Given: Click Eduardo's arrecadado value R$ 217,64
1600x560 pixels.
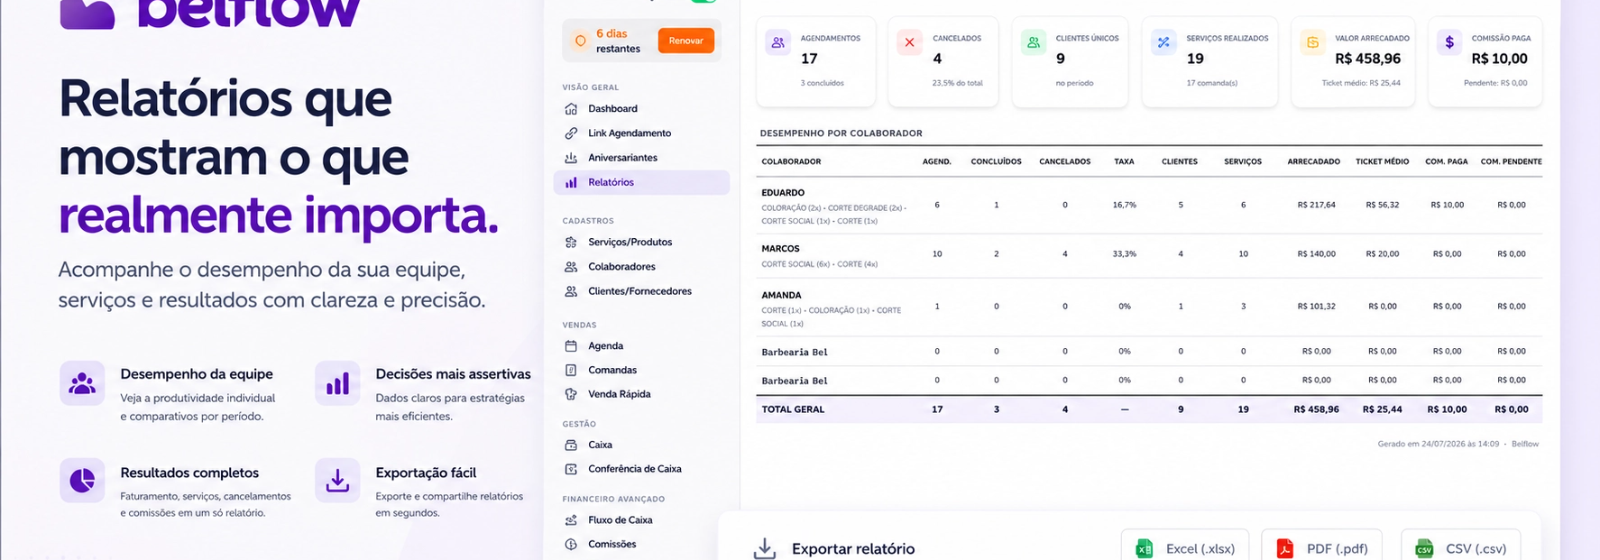Looking at the screenshot, I should coord(1316,205).
